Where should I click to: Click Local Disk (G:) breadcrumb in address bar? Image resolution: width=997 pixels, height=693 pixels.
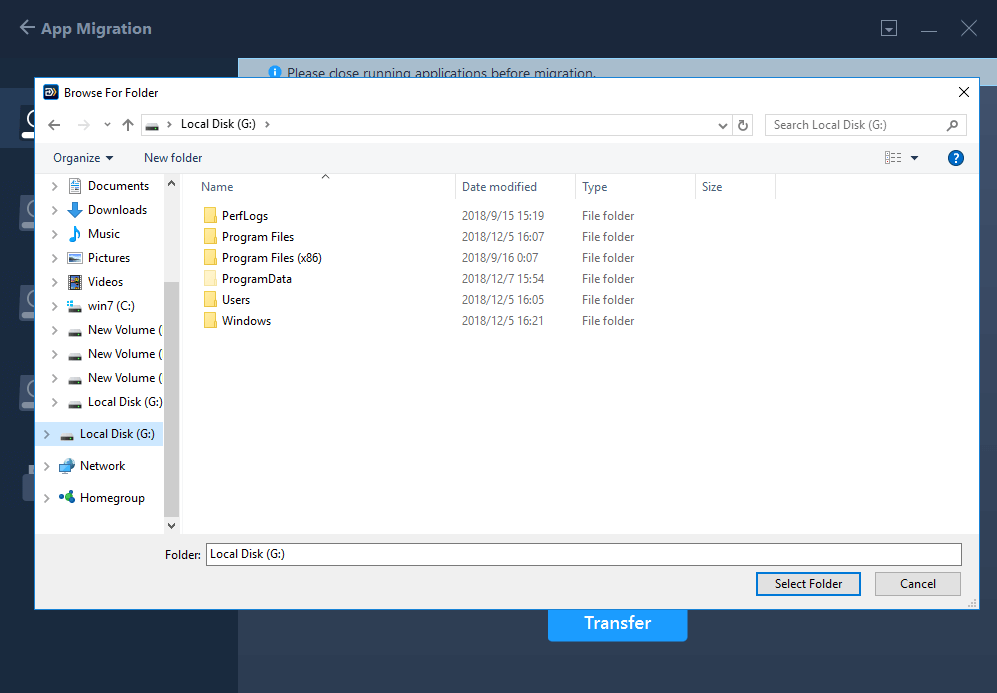point(218,124)
